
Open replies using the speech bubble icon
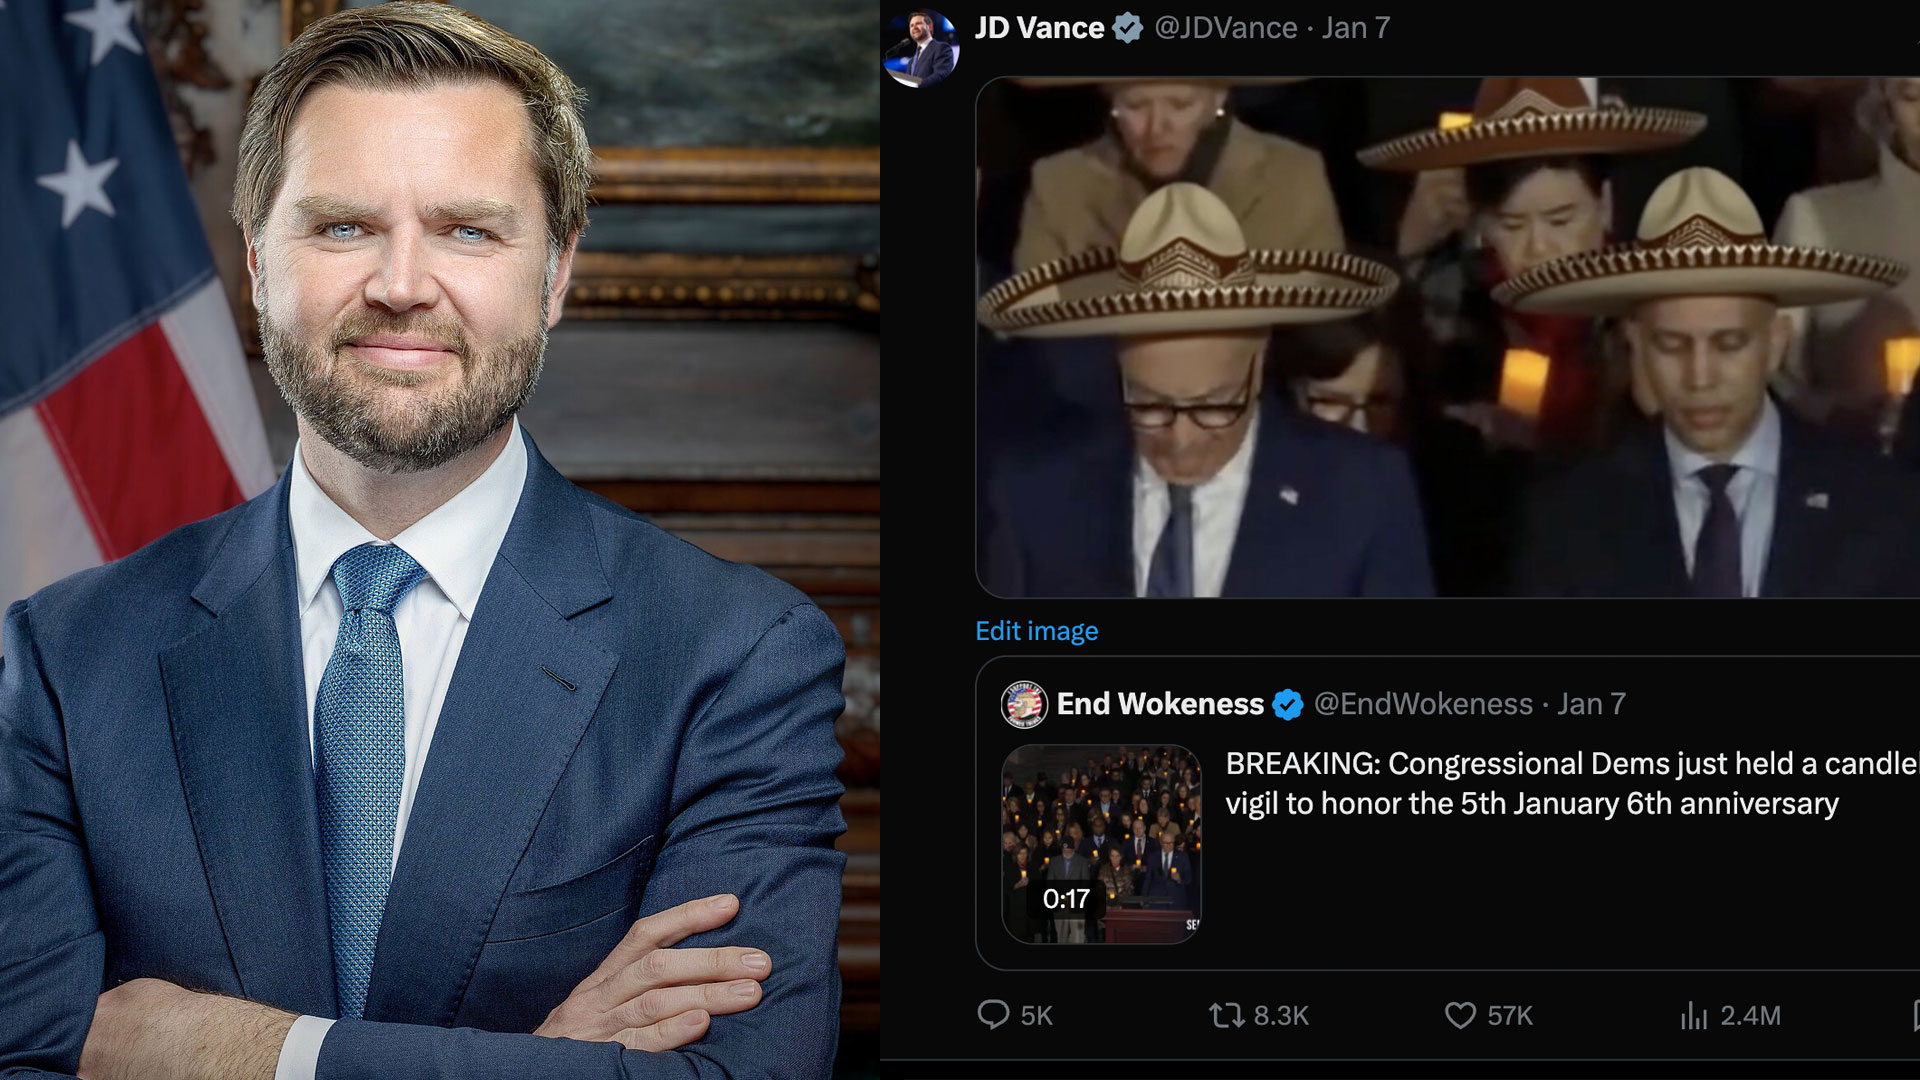pyautogui.click(x=995, y=1015)
